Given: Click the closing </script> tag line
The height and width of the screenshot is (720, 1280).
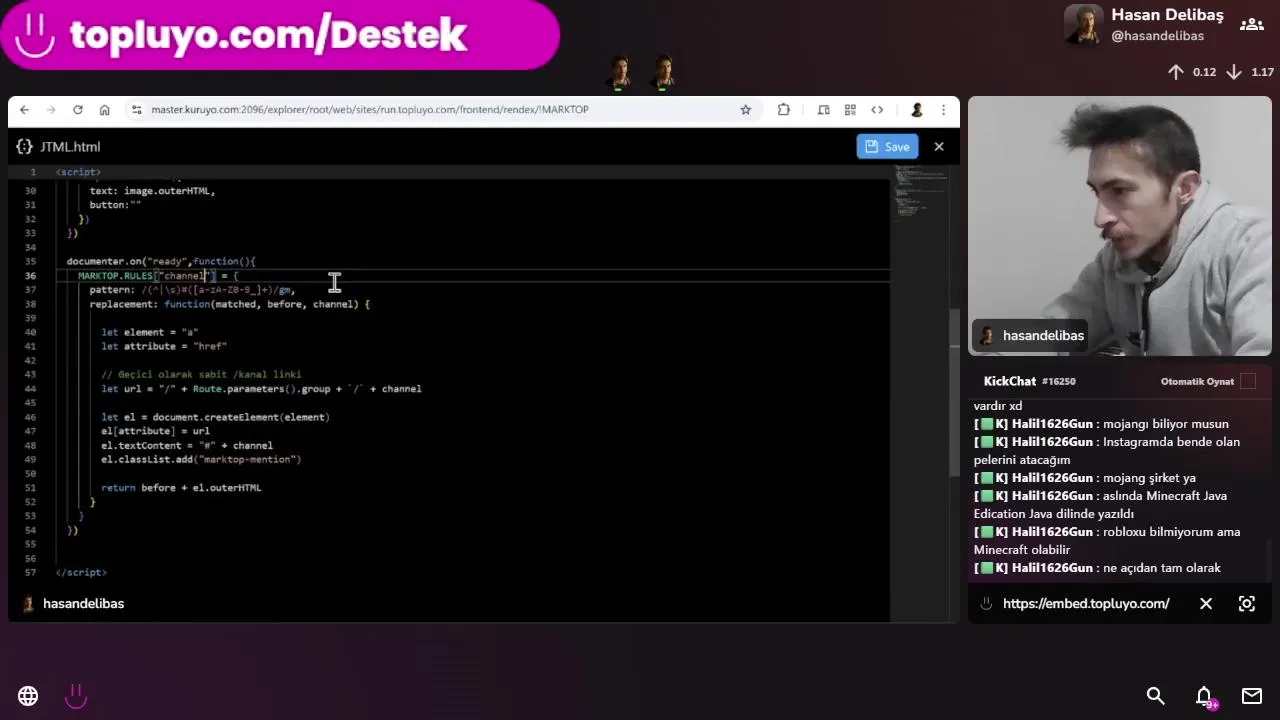Looking at the screenshot, I should (81, 573).
